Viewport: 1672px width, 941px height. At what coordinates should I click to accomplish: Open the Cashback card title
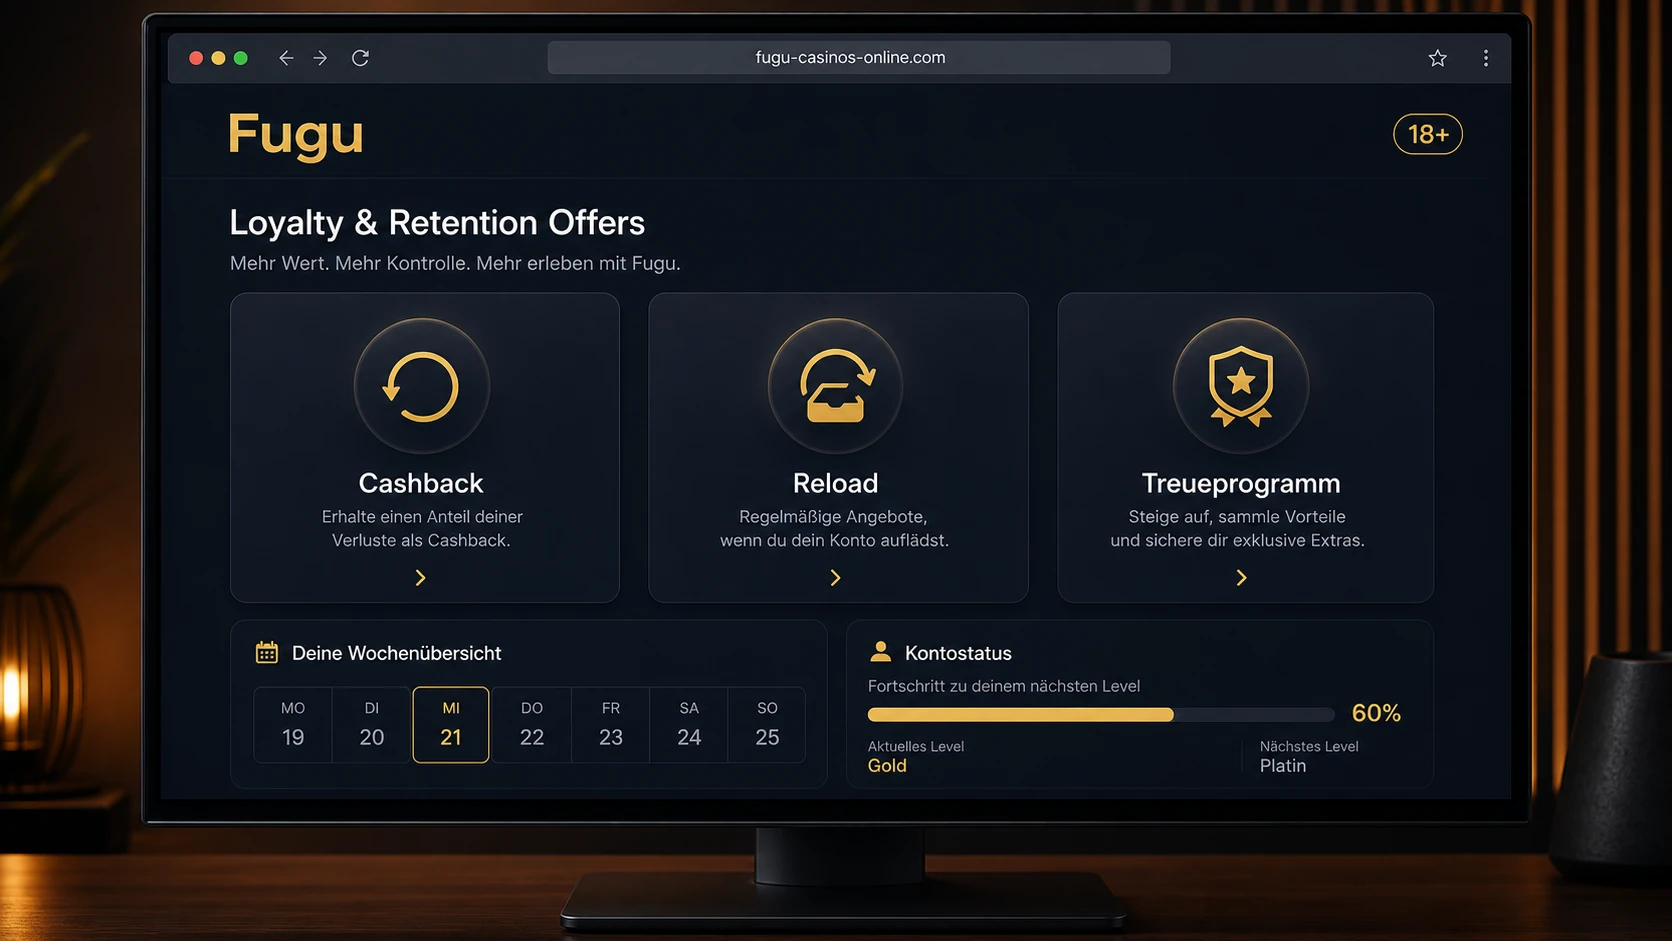[x=421, y=483]
